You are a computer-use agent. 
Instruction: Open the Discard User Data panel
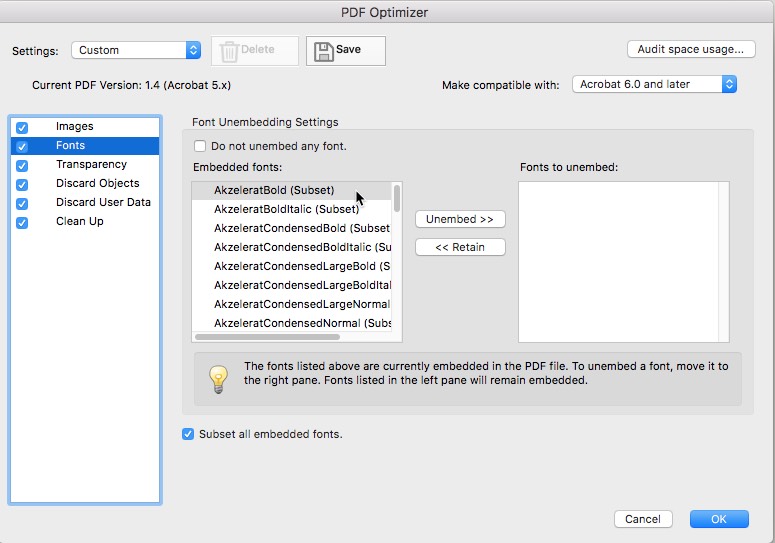tap(103, 202)
